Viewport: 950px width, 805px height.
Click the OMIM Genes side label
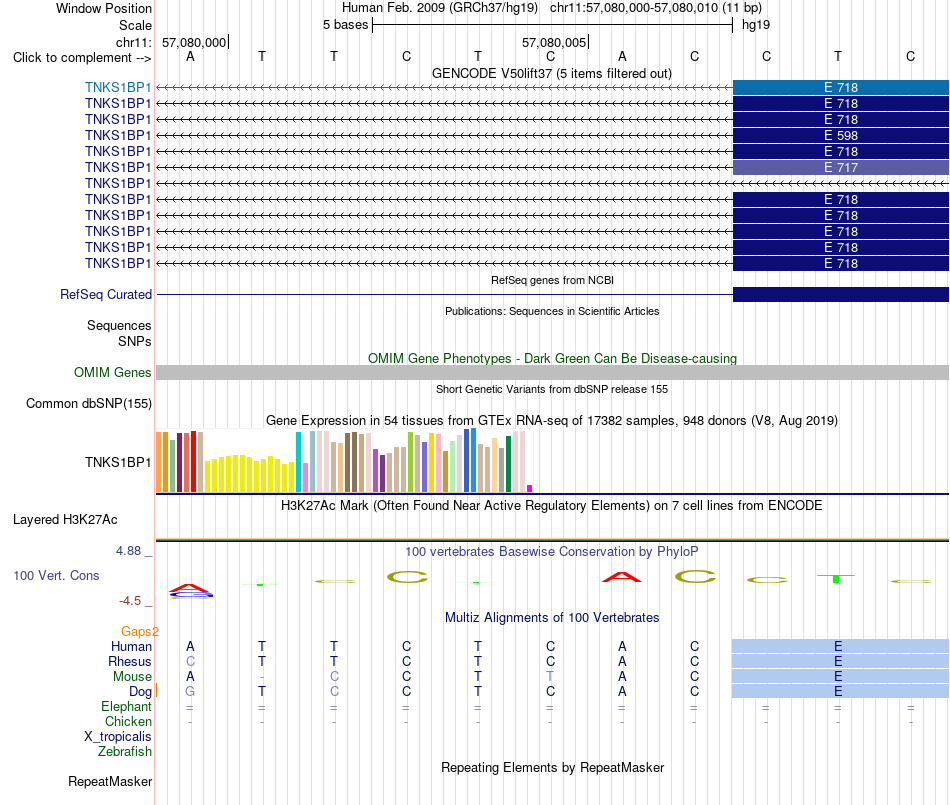click(x=112, y=373)
